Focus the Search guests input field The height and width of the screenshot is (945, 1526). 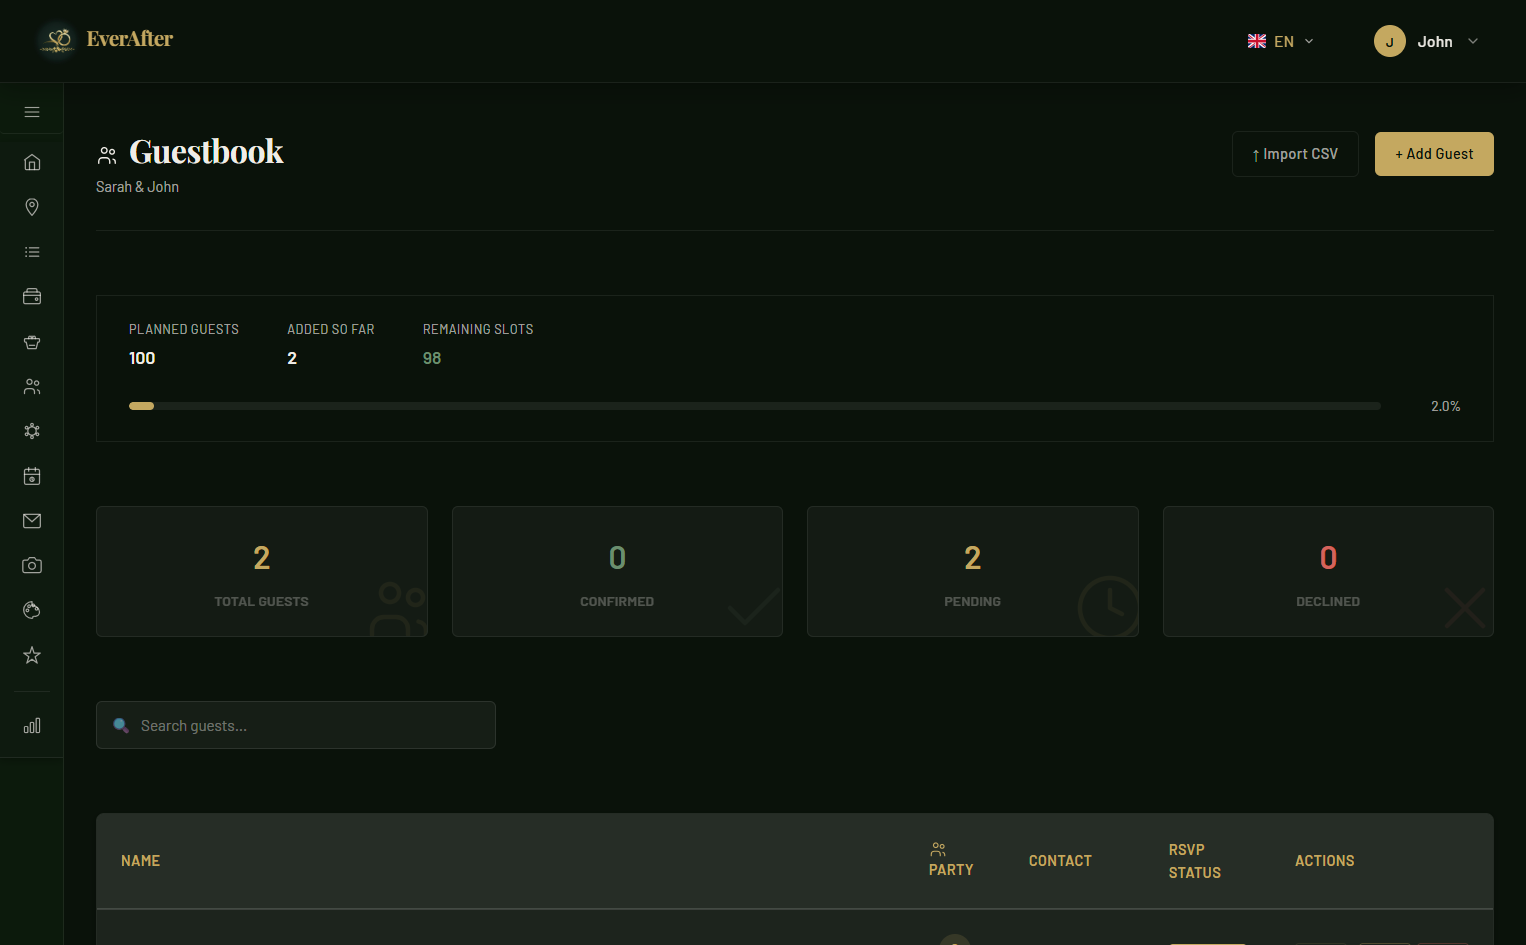[x=310, y=726]
